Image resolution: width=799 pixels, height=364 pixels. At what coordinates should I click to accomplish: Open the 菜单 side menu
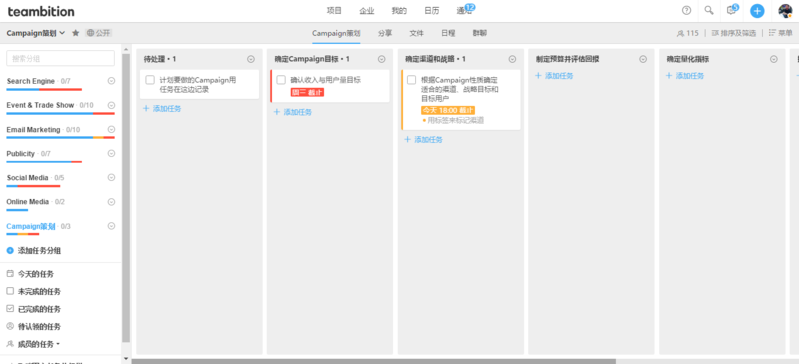tap(780, 33)
